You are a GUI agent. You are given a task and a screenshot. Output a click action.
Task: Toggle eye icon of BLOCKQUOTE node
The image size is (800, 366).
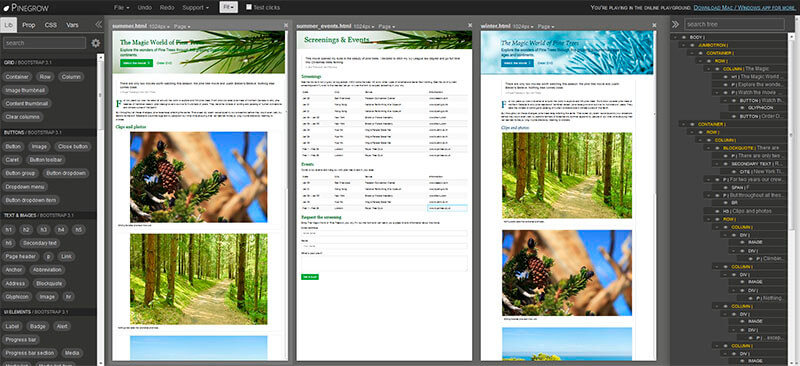(x=717, y=148)
